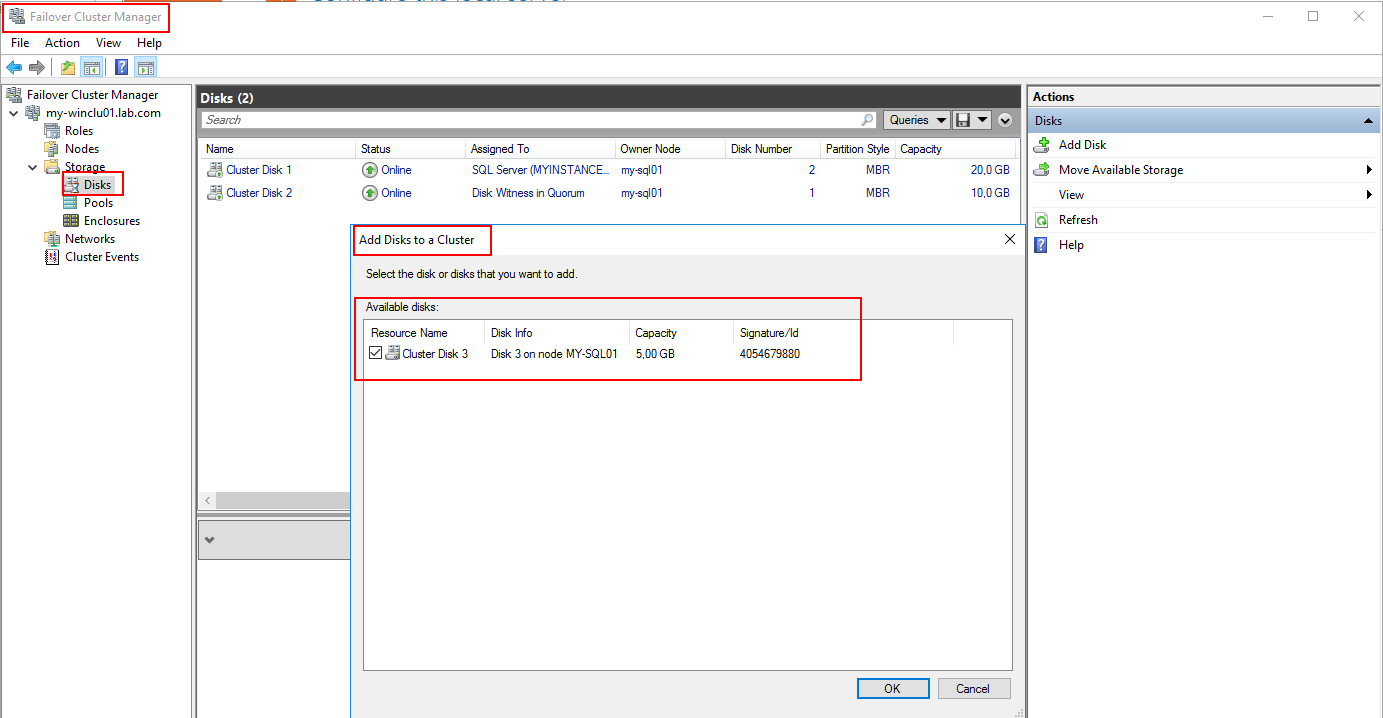Click the Failover Cluster Manager root tree icon
Screen dimensions: 1383x718
click(14, 95)
